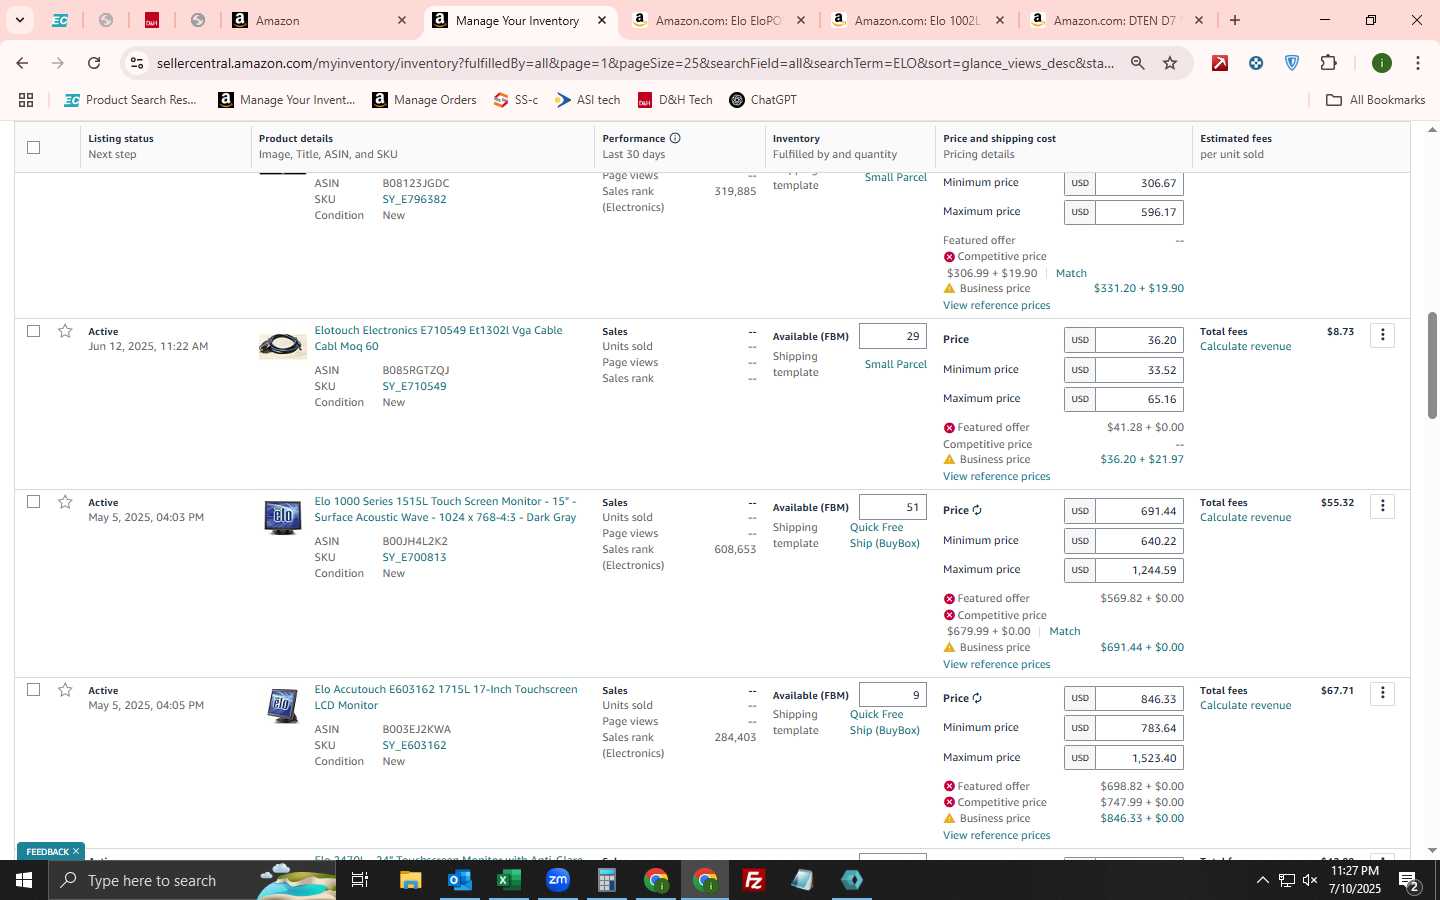Close the FEEDBACK badge

(75, 851)
